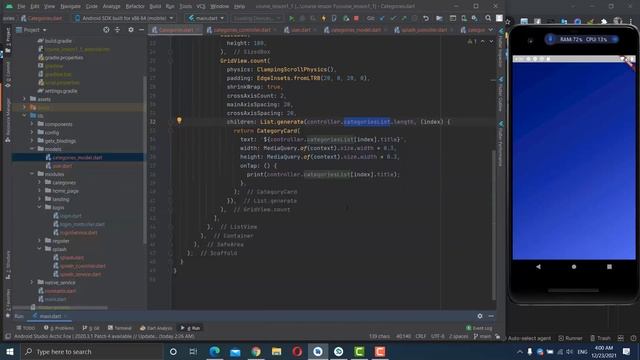Image resolution: width=640 pixels, height=360 pixels.
Task: Click the editor vertical scrollbar
Action: pyautogui.click(x=493, y=224)
